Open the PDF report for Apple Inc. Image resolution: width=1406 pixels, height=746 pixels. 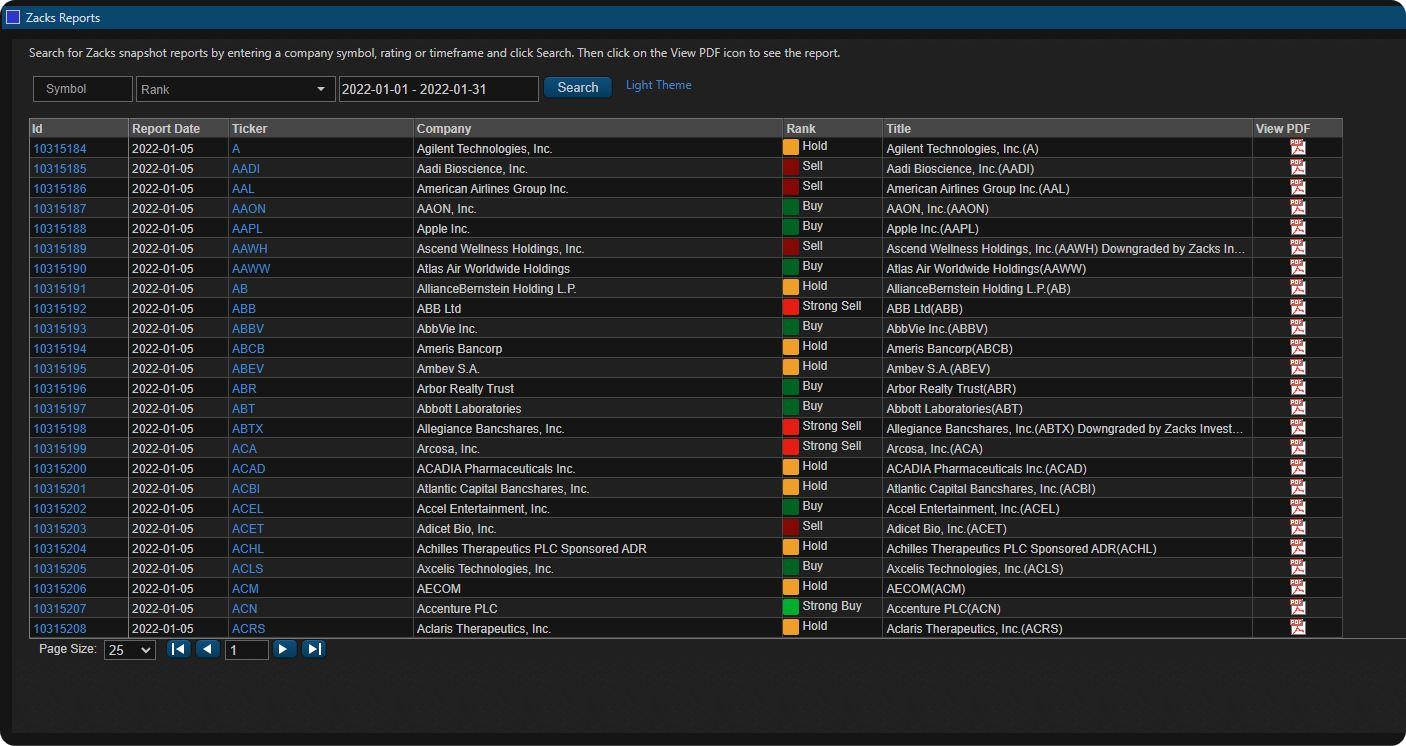[x=1297, y=228]
